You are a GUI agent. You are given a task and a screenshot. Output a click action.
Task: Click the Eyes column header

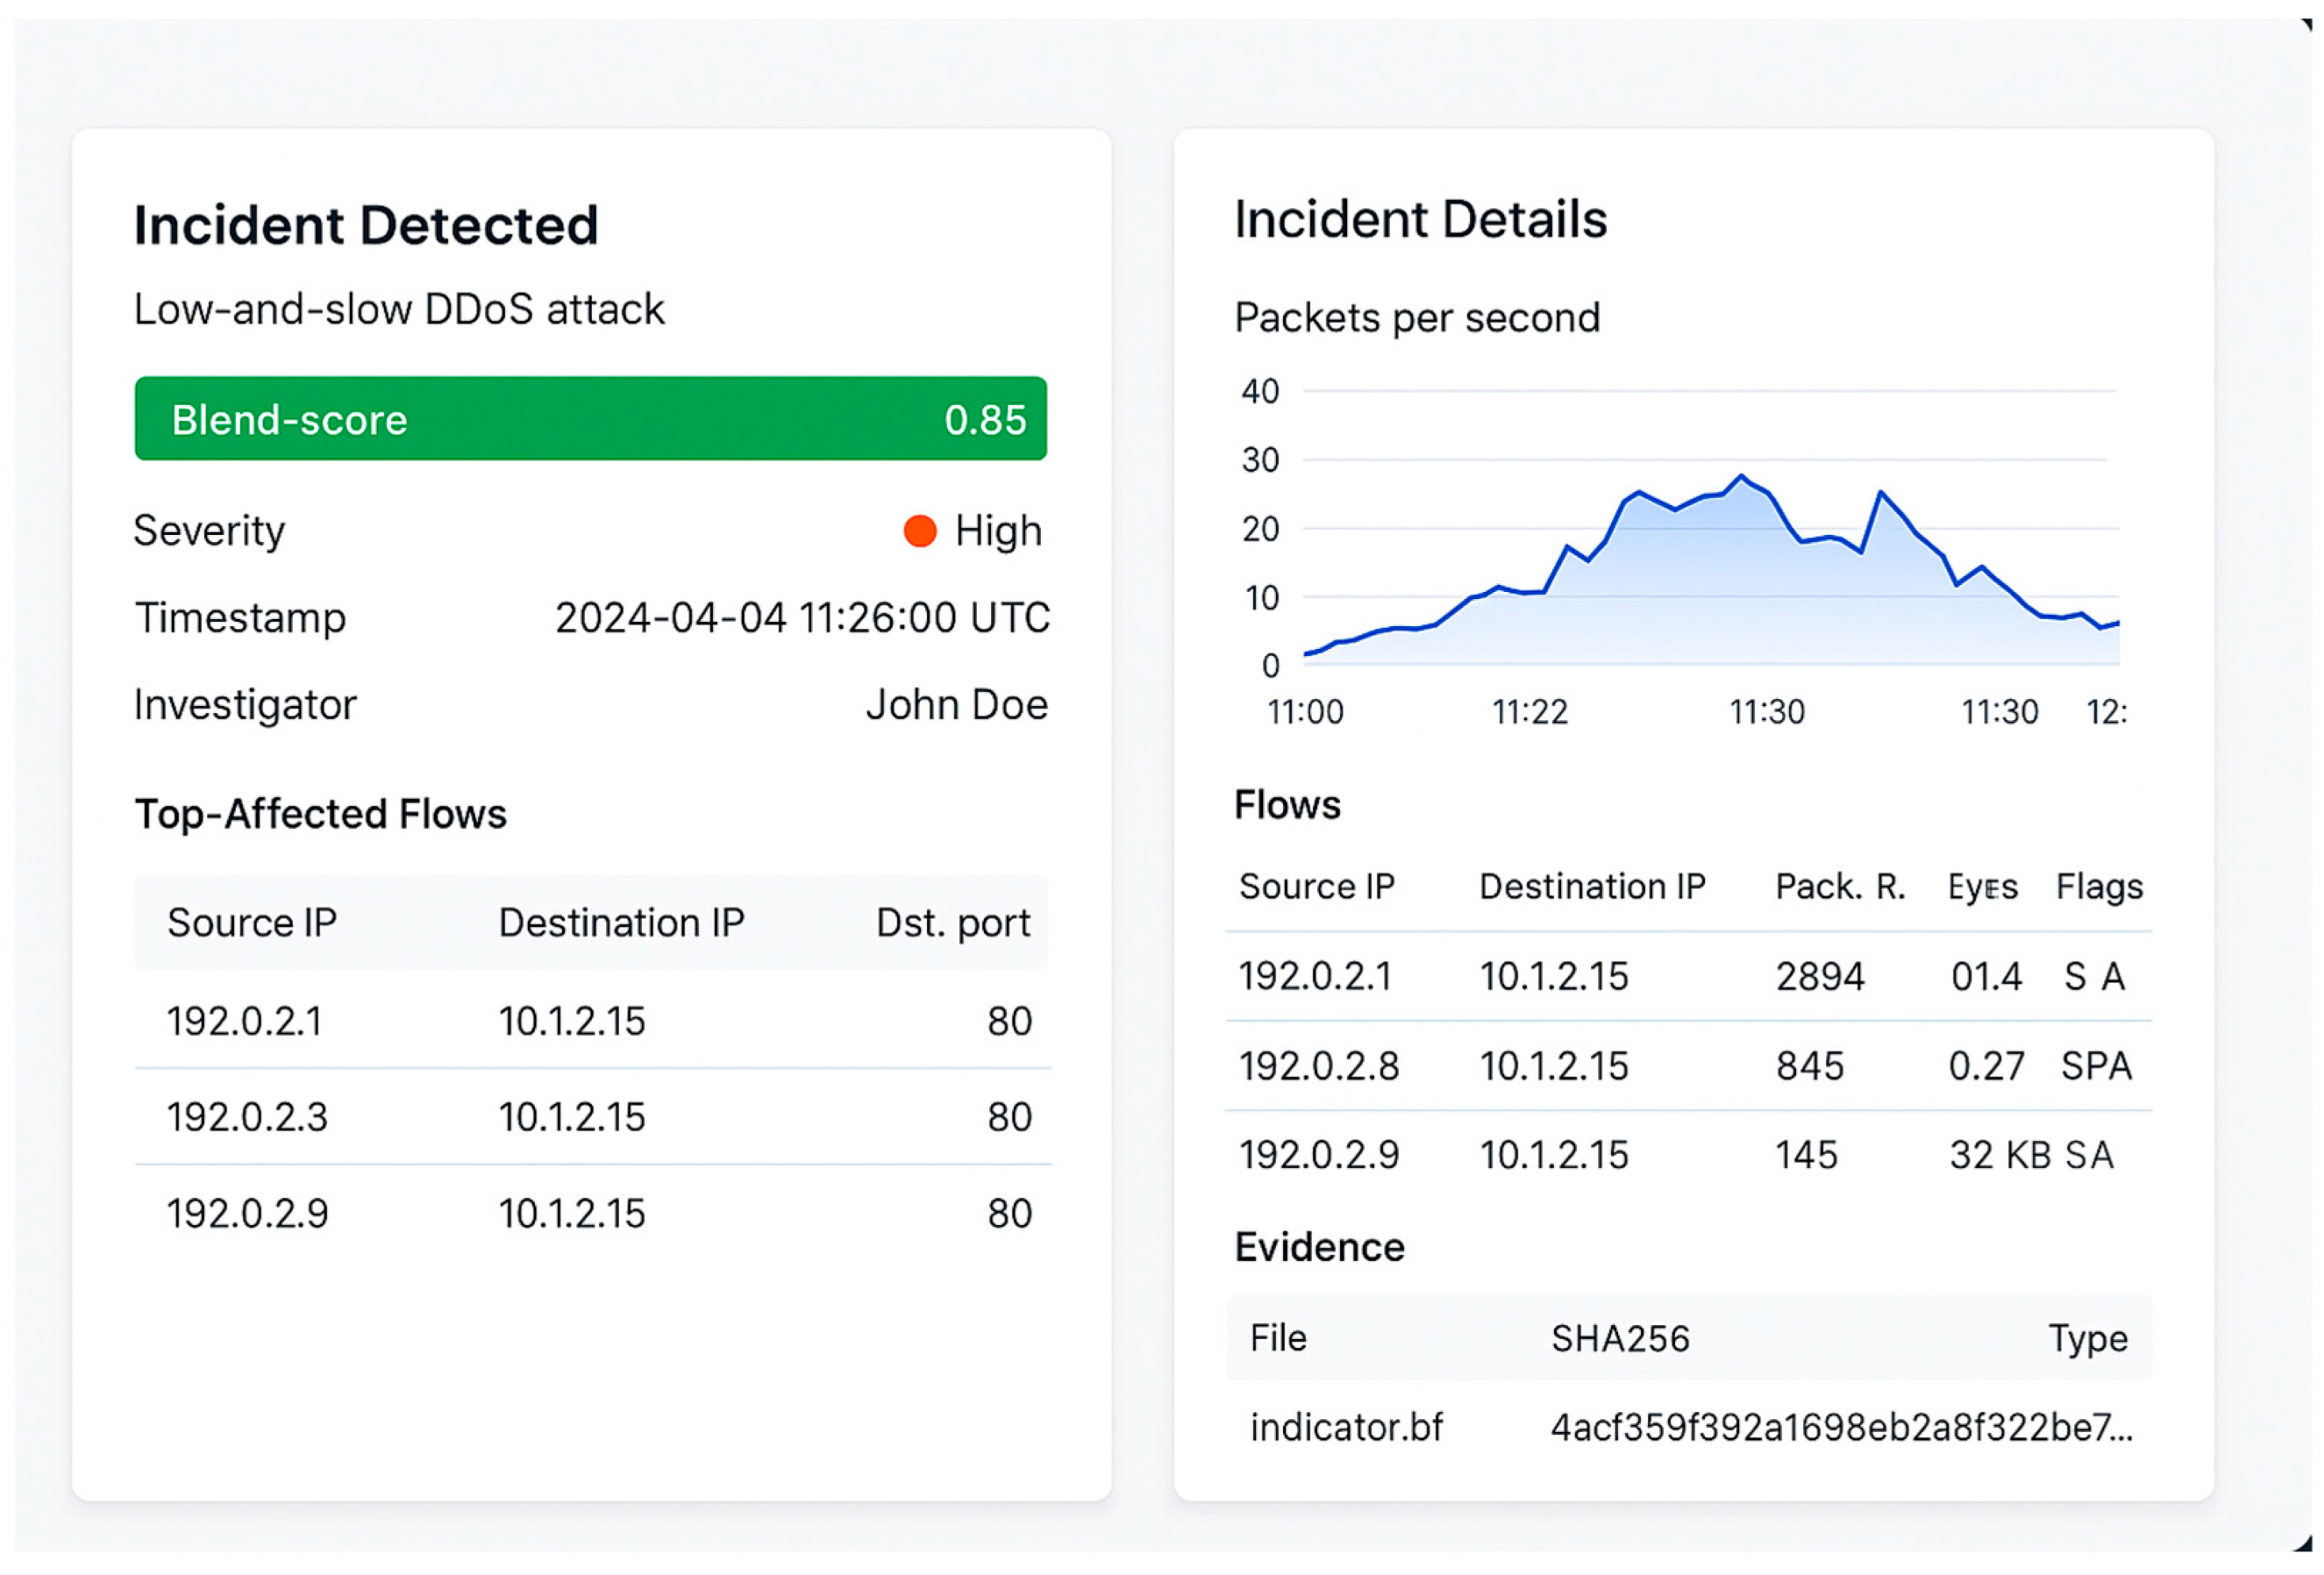click(x=1982, y=886)
